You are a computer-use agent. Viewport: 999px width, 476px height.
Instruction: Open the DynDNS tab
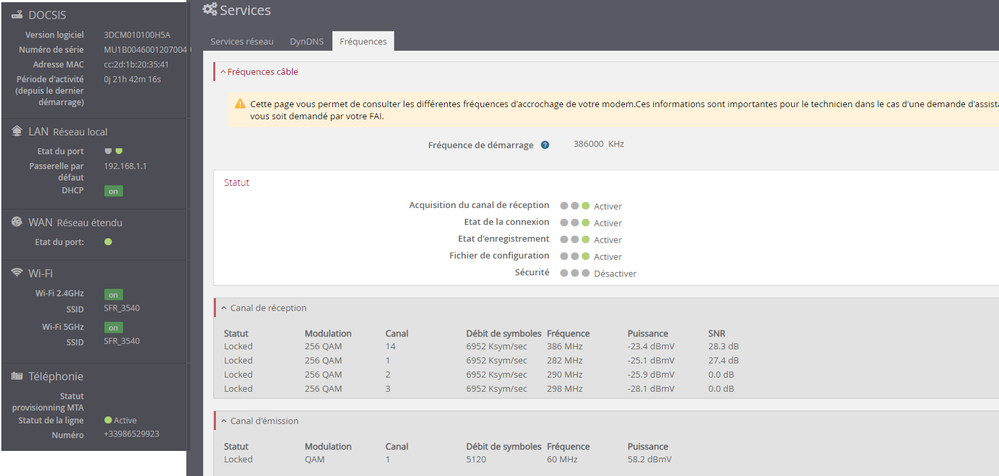pyautogui.click(x=305, y=41)
